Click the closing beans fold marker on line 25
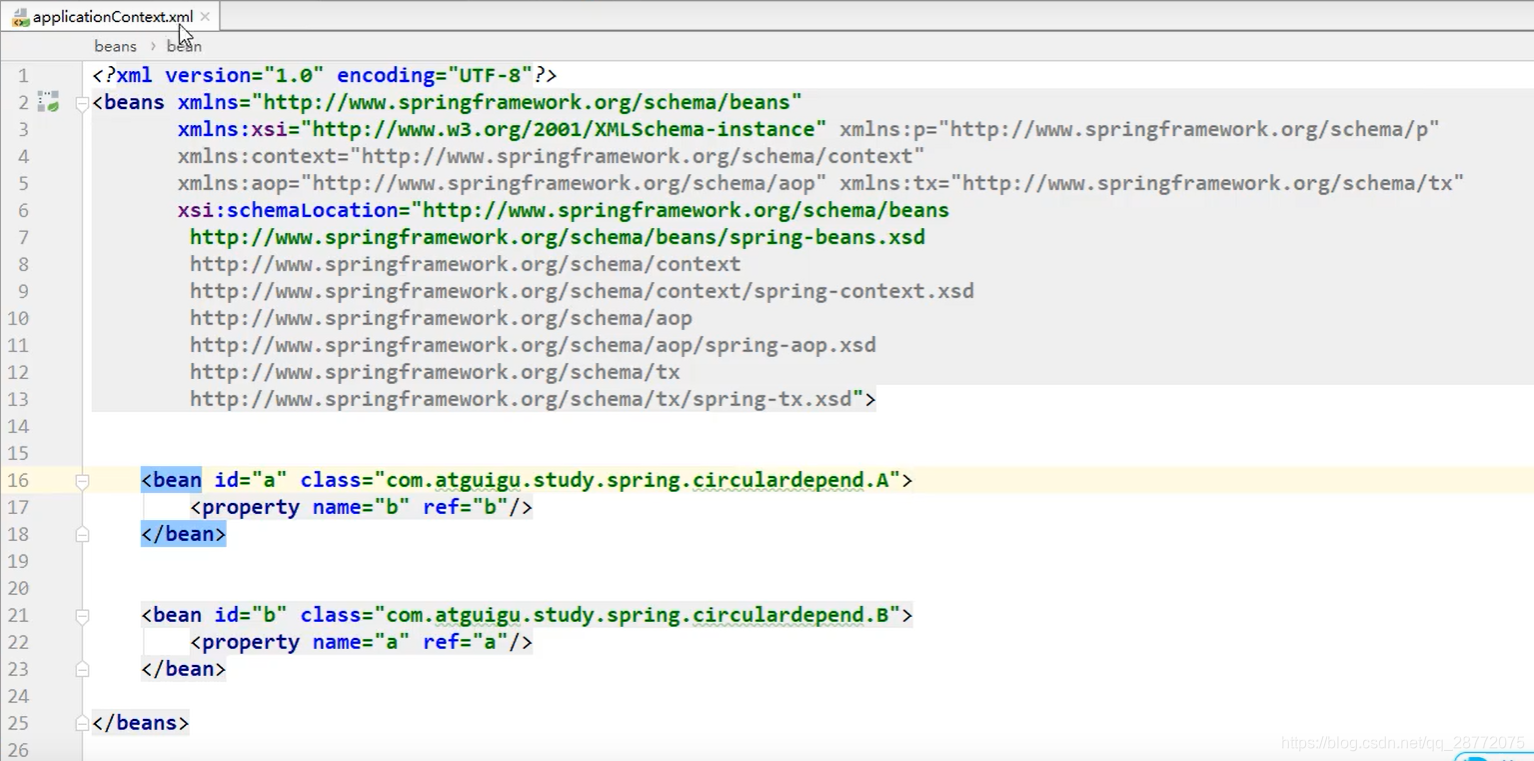1534x761 pixels. coord(82,724)
